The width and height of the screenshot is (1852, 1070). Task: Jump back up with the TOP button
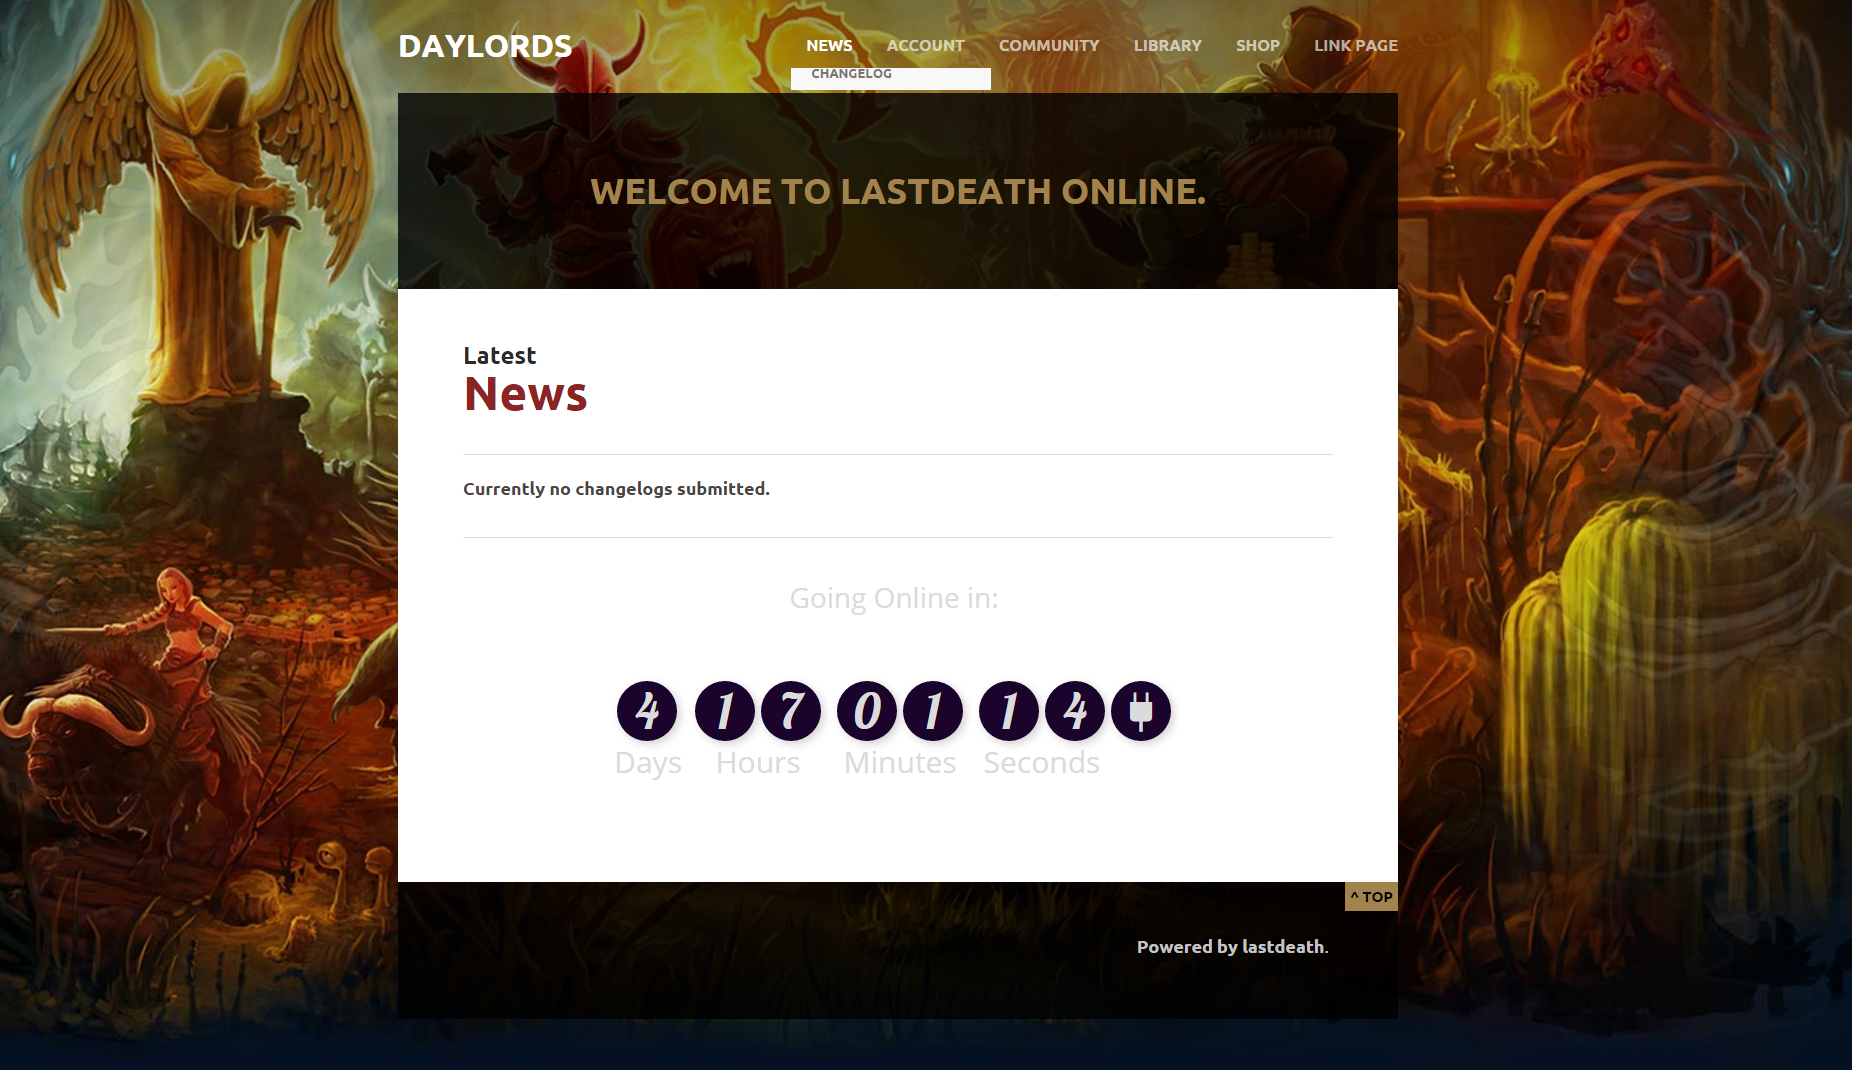click(x=1371, y=897)
